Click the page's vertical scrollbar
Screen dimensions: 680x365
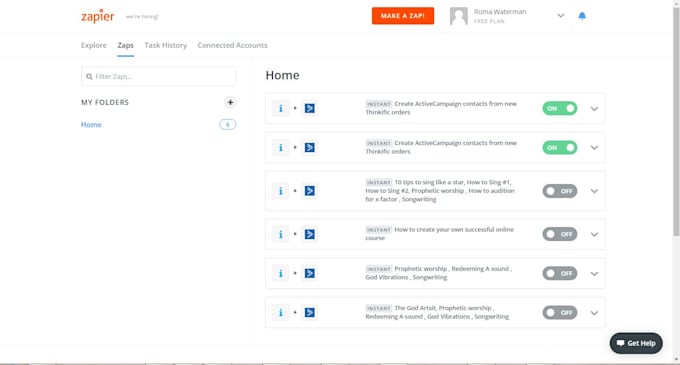pos(676,121)
